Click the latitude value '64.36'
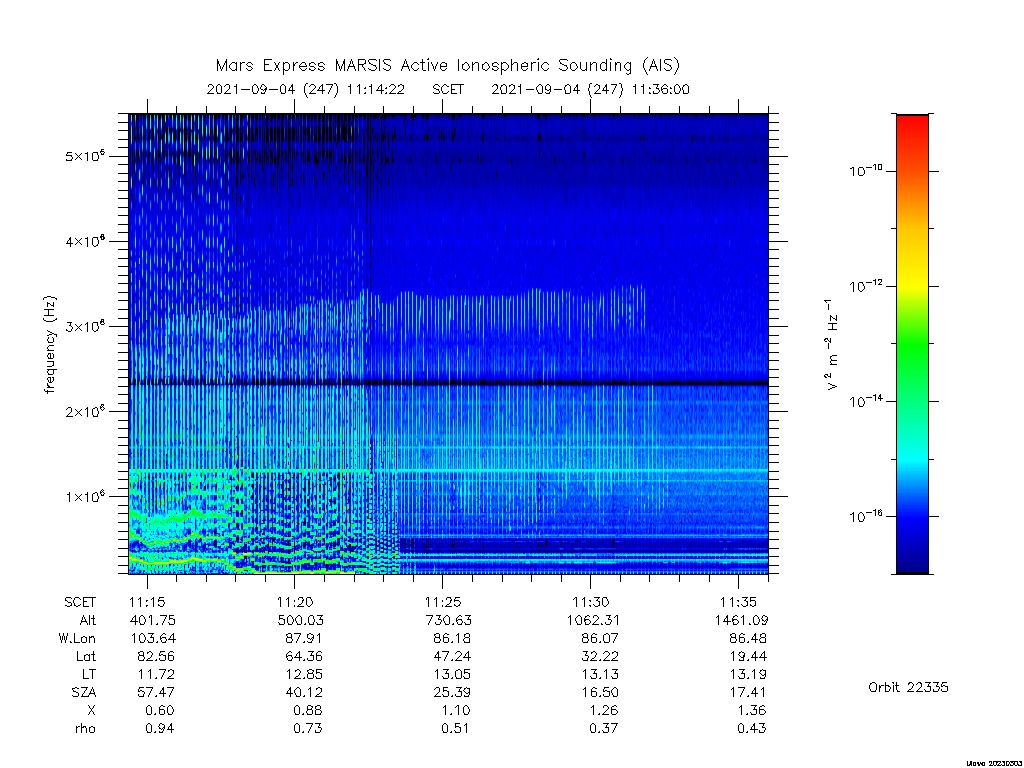The width and height of the screenshot is (1024, 768). (304, 656)
